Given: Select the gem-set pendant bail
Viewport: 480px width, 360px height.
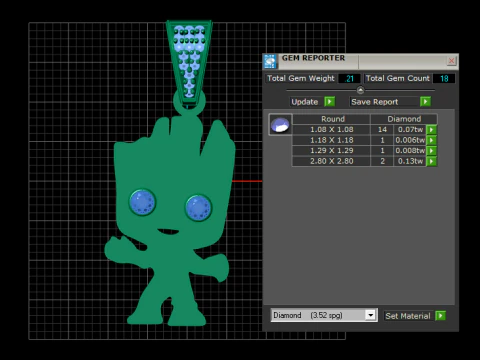Looking at the screenshot, I should pyautogui.click(x=189, y=63).
